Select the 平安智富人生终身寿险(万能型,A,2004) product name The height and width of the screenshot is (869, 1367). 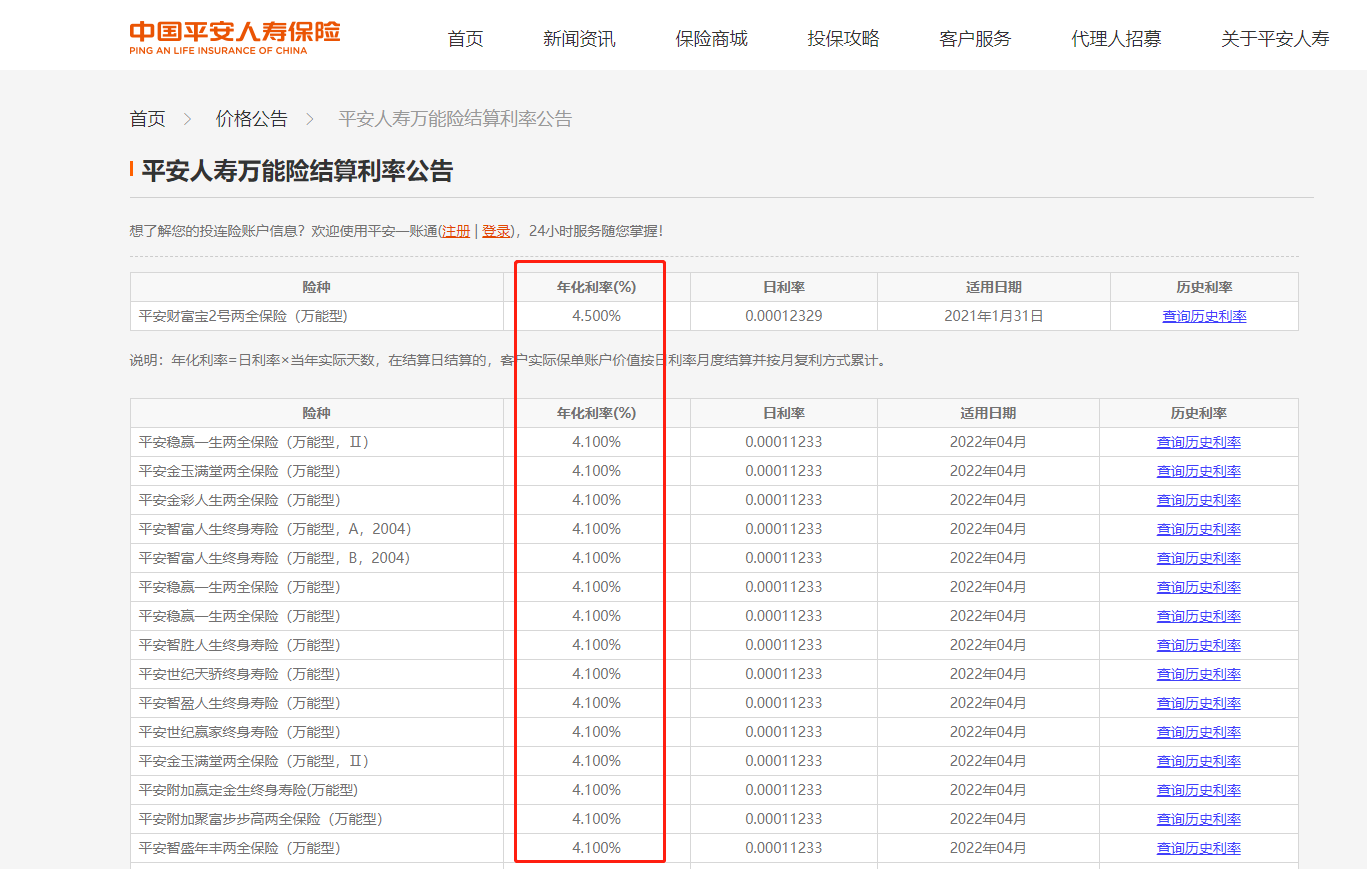tap(275, 529)
